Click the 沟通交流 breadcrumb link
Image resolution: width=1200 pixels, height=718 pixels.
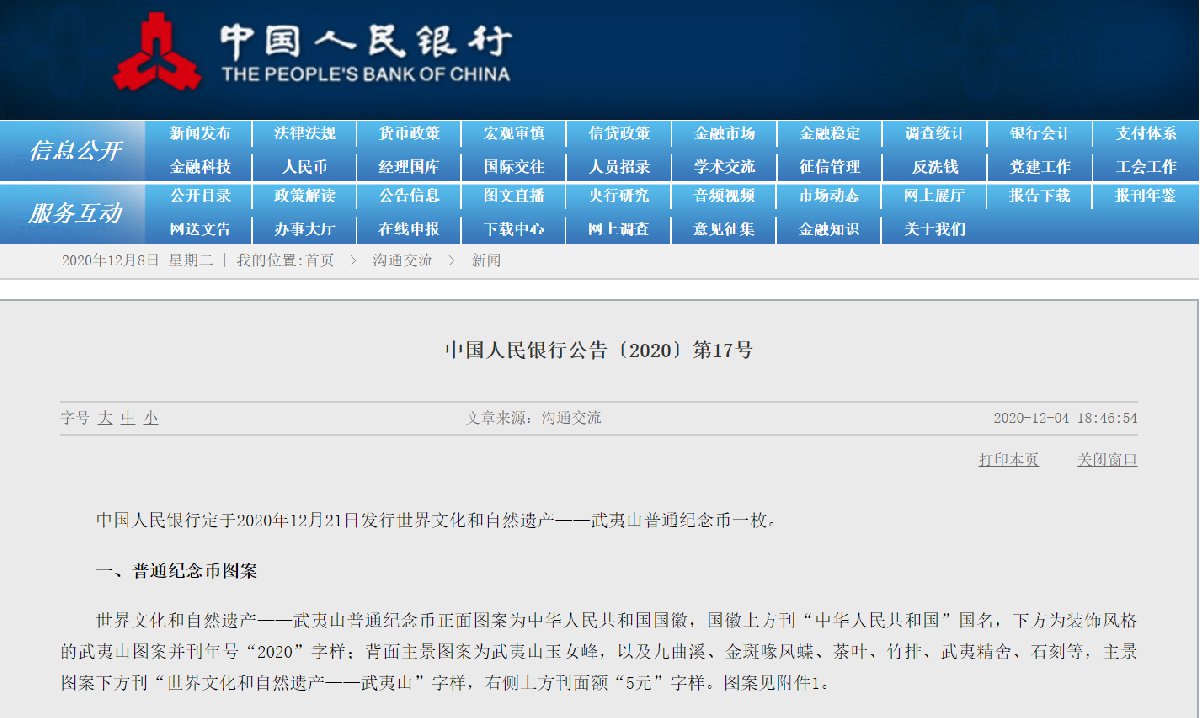(402, 261)
